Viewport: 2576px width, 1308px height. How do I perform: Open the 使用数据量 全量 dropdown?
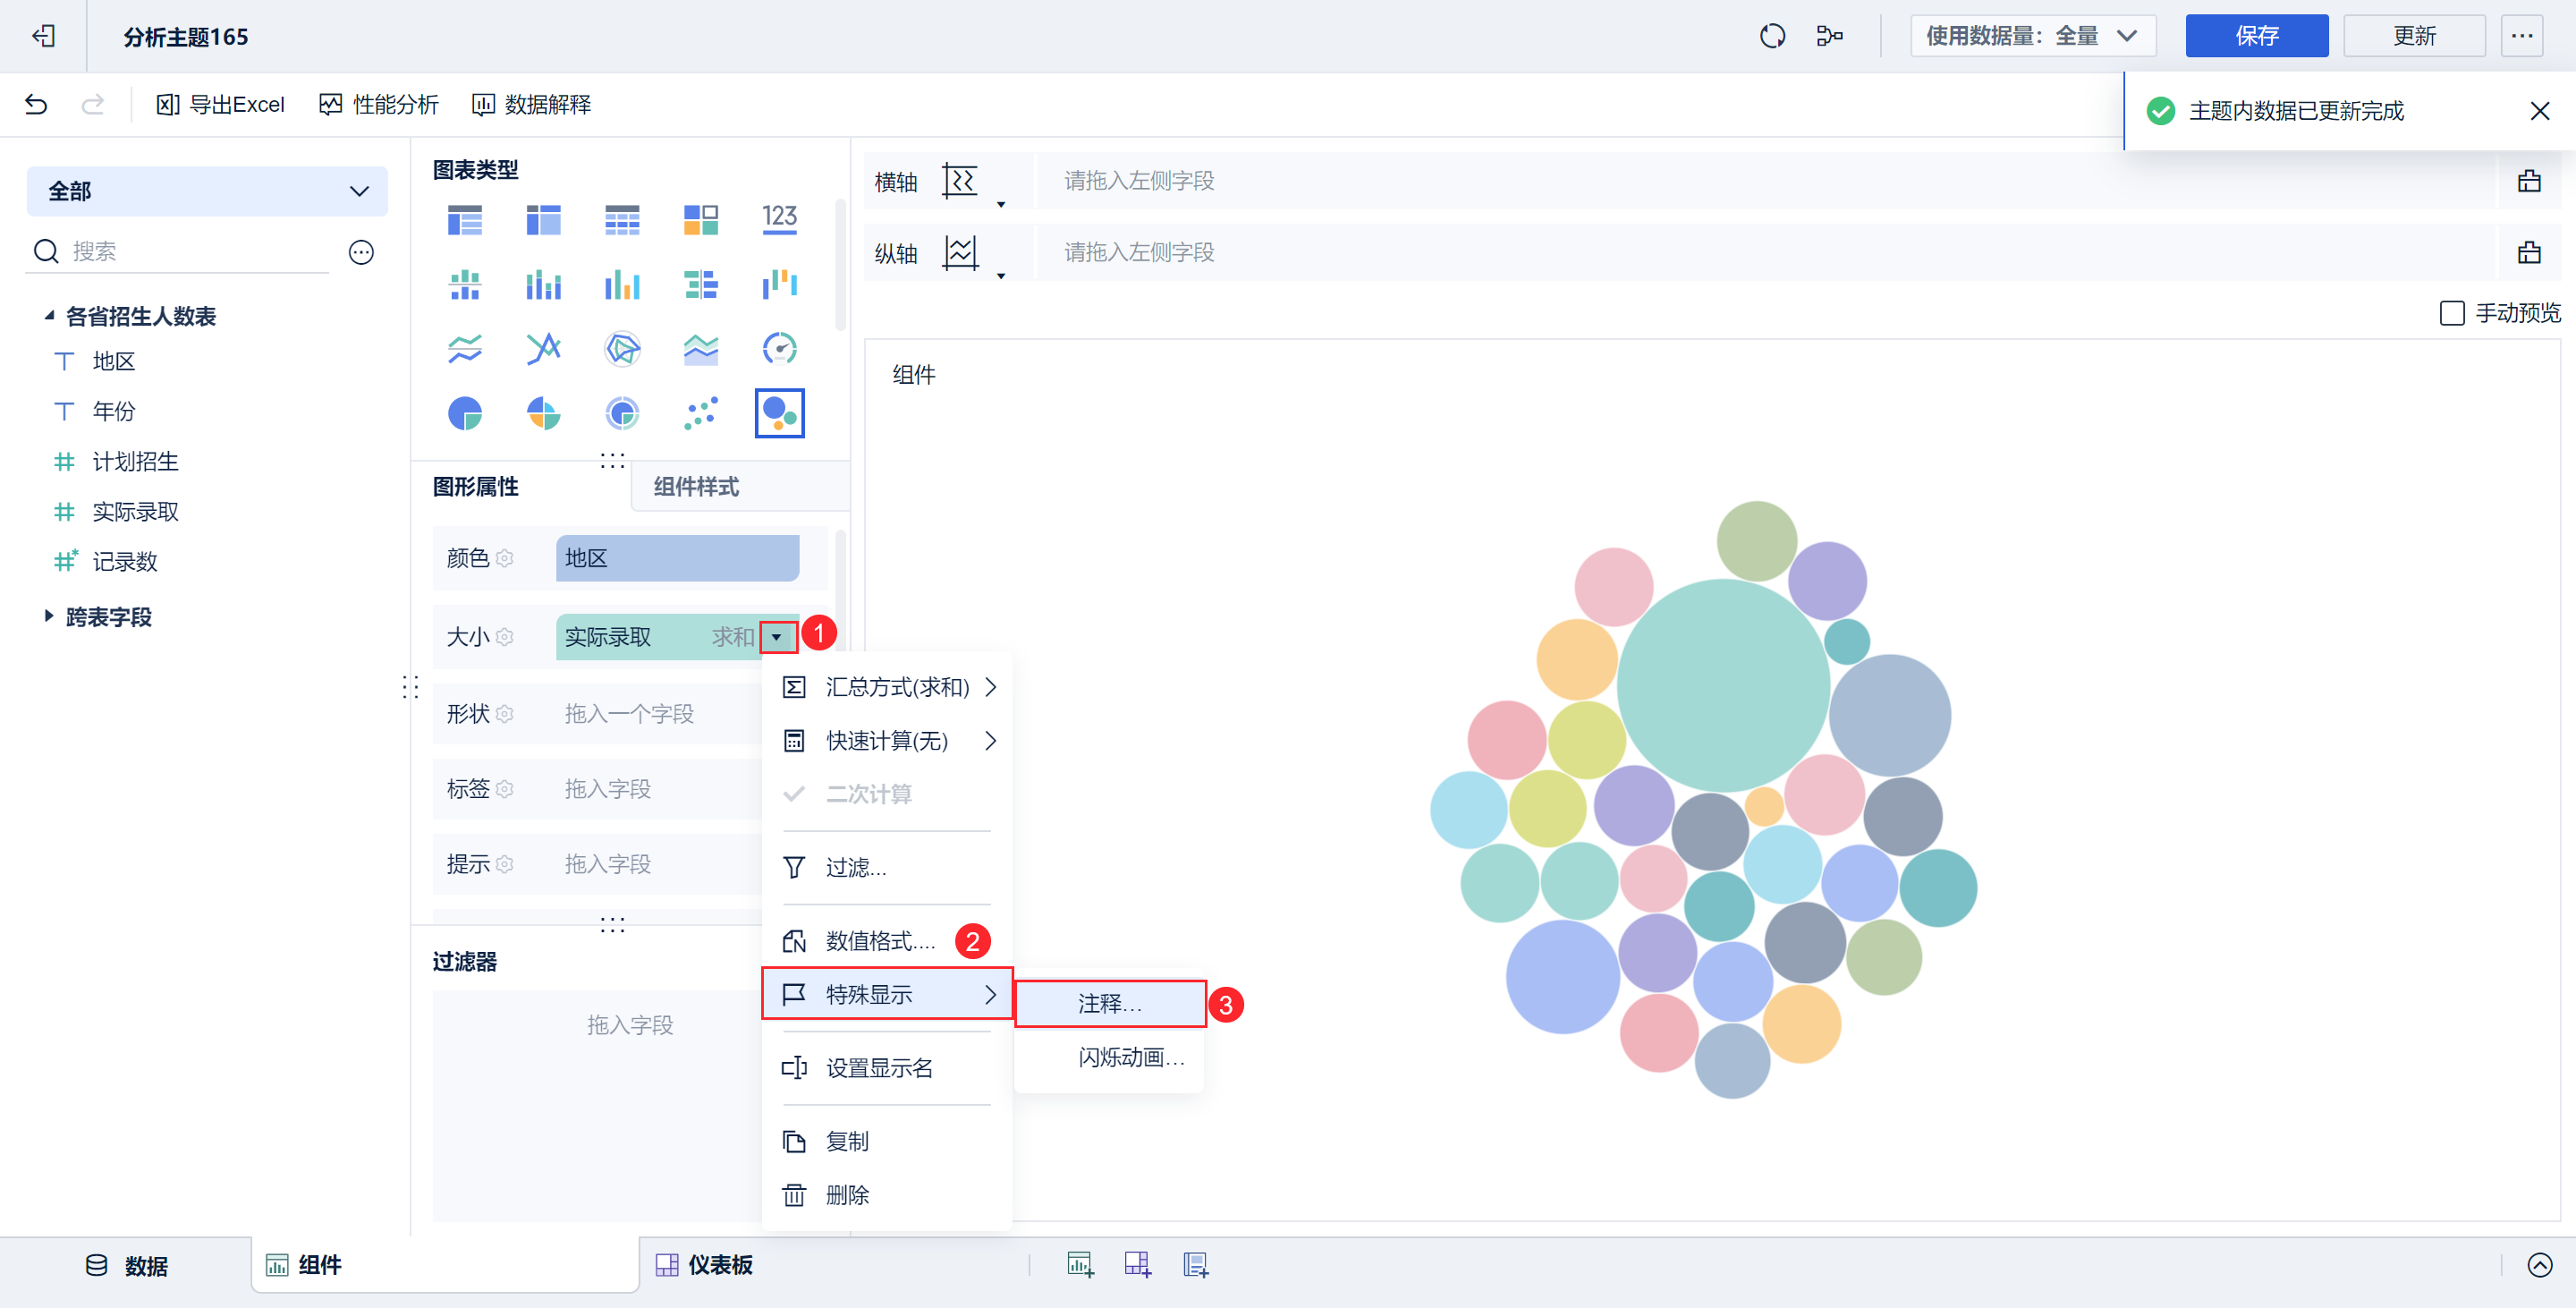tap(2032, 37)
